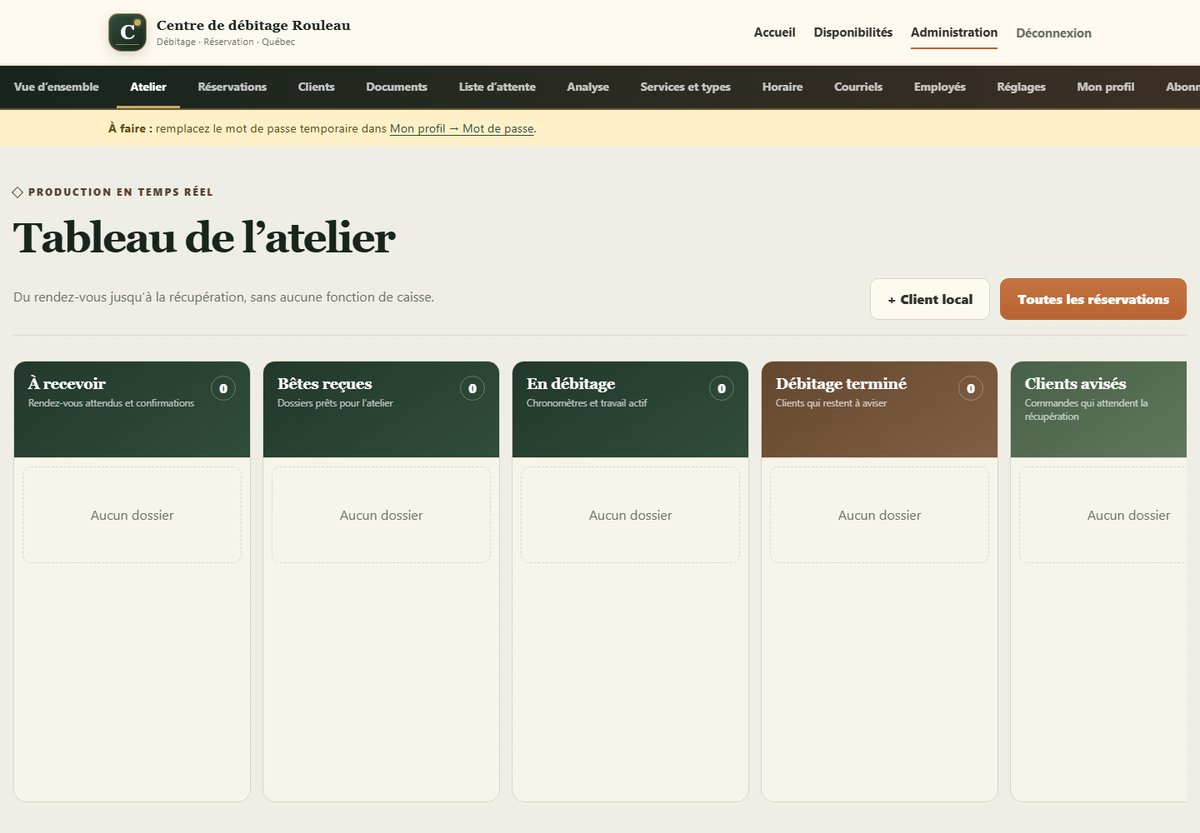Click the + Client local button
Viewport: 1200px width, 833px height.
tap(930, 299)
